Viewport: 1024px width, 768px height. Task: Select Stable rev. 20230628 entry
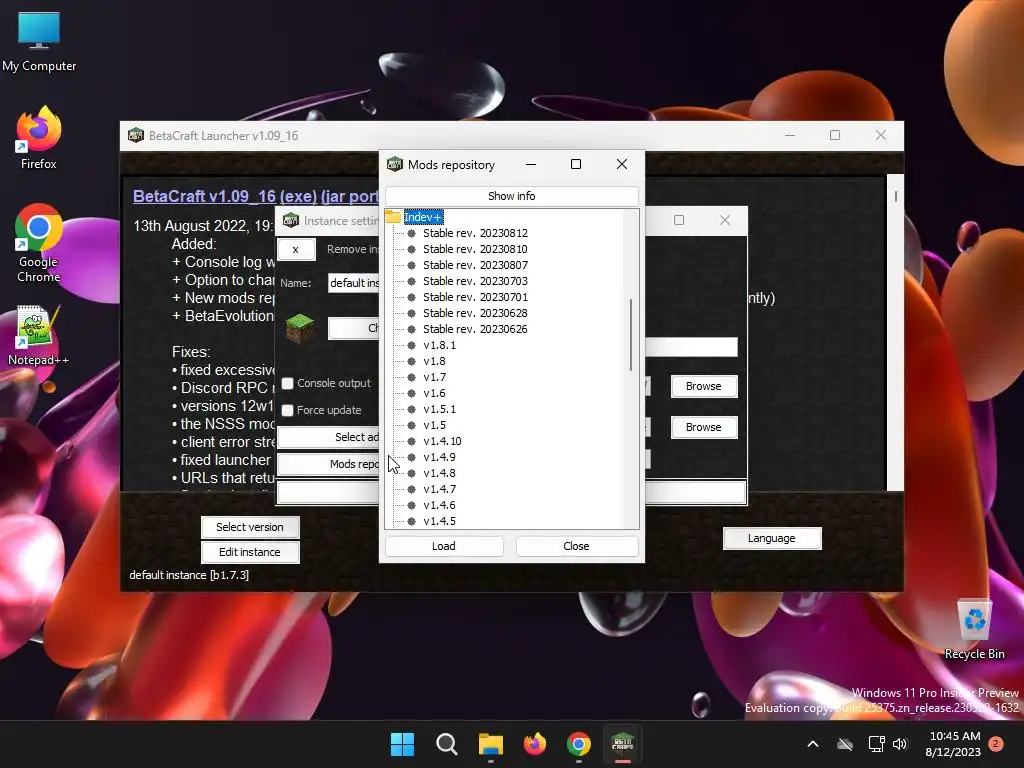pos(475,313)
